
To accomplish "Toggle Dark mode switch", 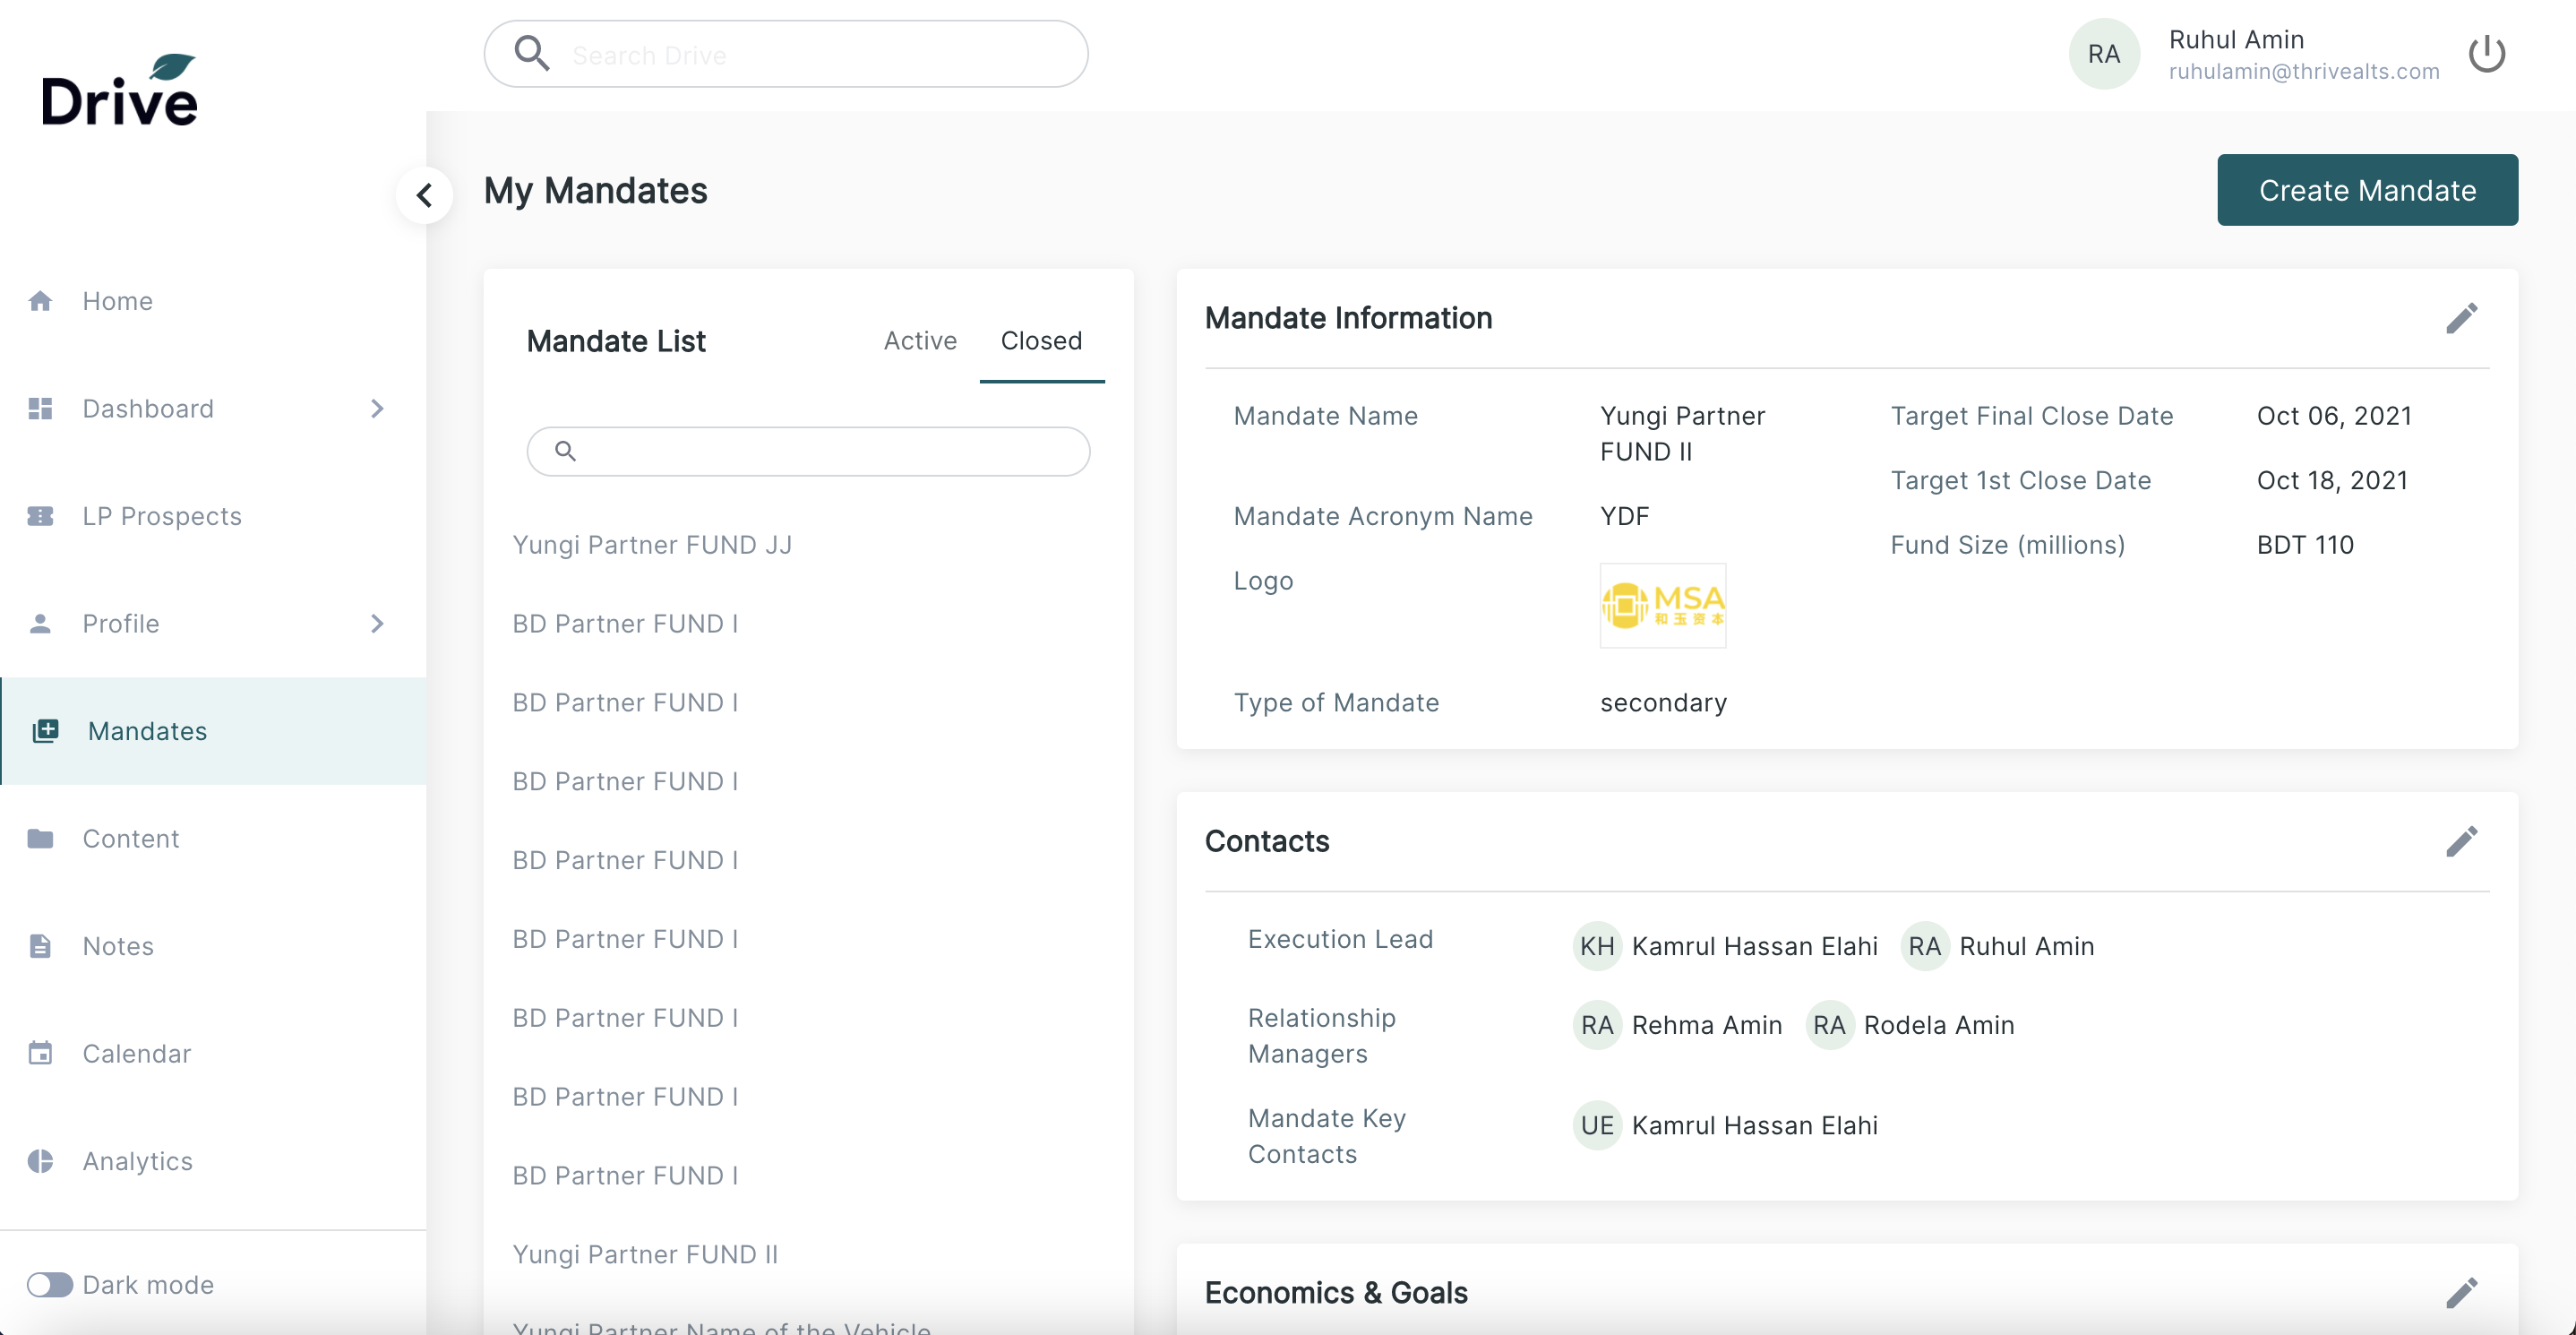I will [x=49, y=1284].
